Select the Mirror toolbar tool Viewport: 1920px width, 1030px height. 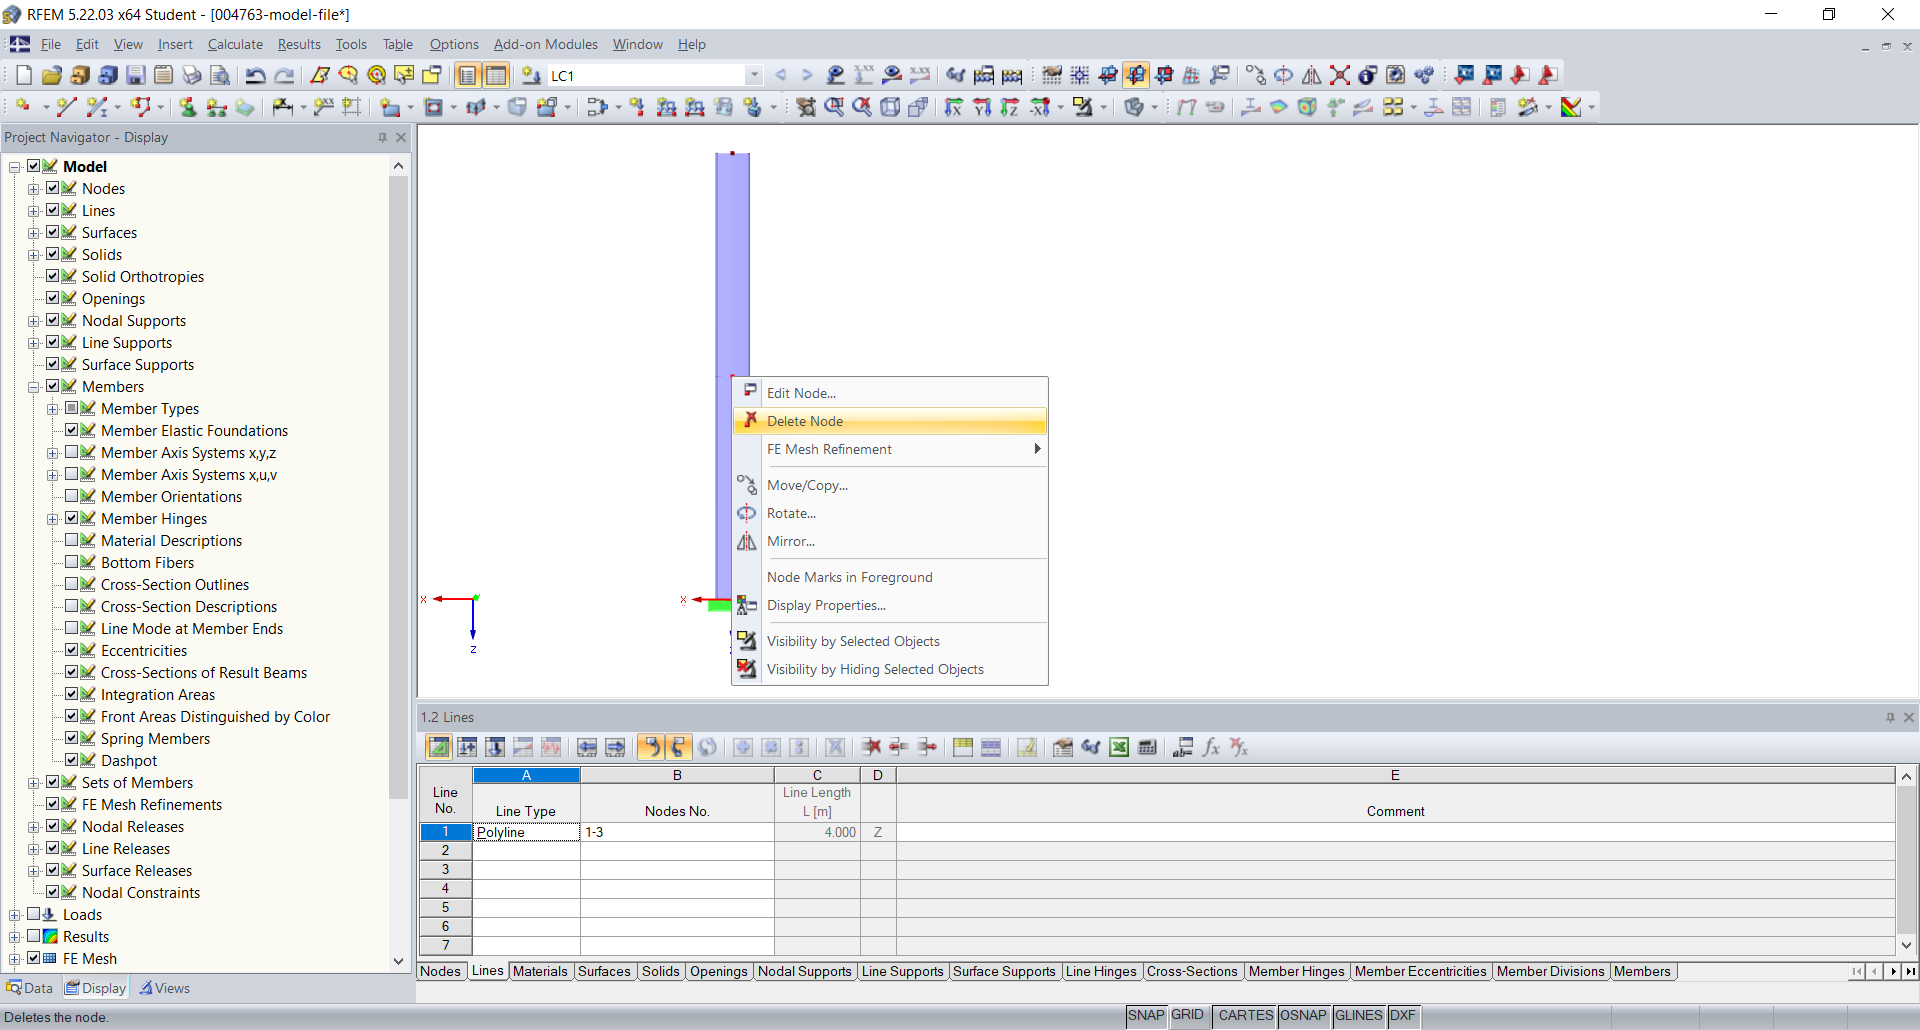(x=1312, y=75)
